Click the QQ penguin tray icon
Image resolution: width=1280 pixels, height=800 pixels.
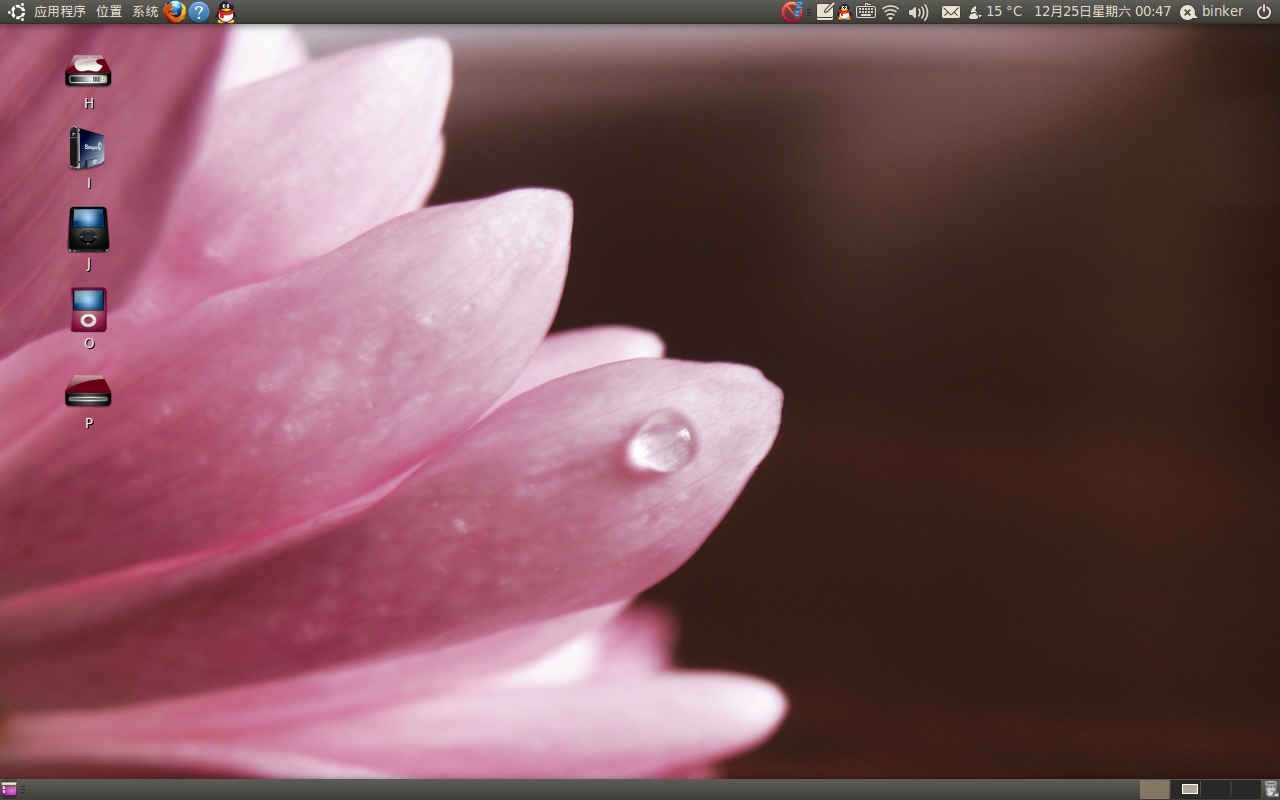(x=844, y=12)
